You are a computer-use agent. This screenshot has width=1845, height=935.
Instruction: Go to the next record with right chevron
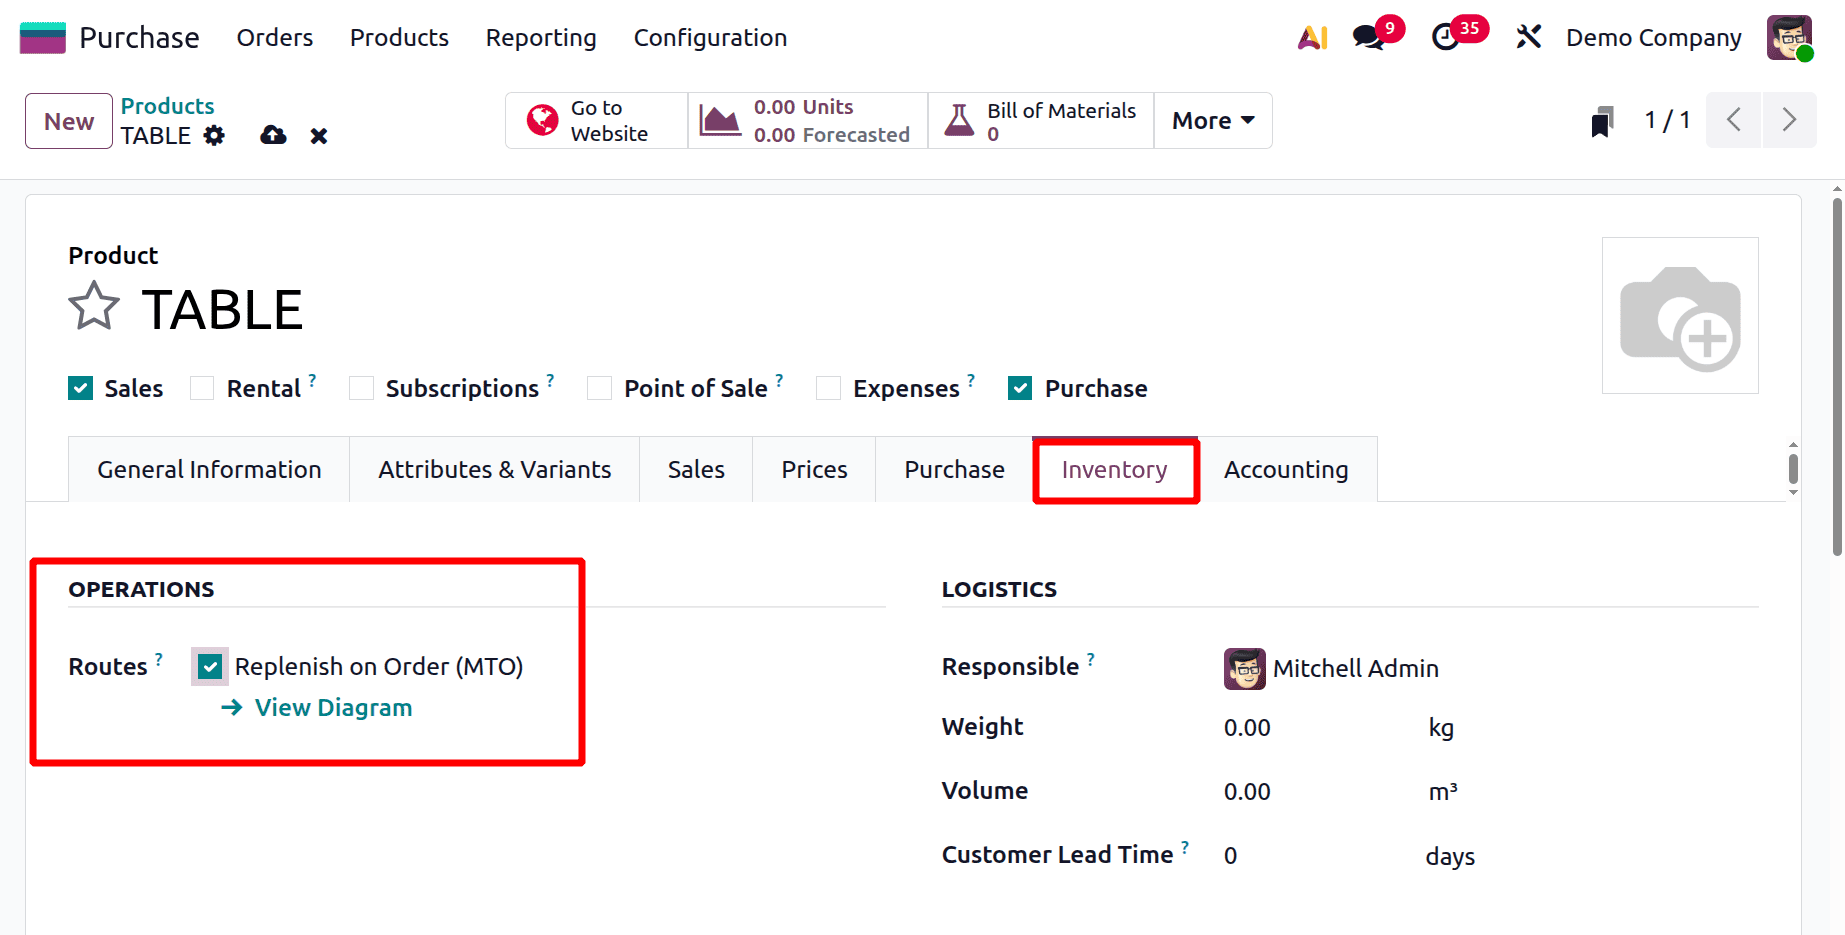coord(1790,119)
